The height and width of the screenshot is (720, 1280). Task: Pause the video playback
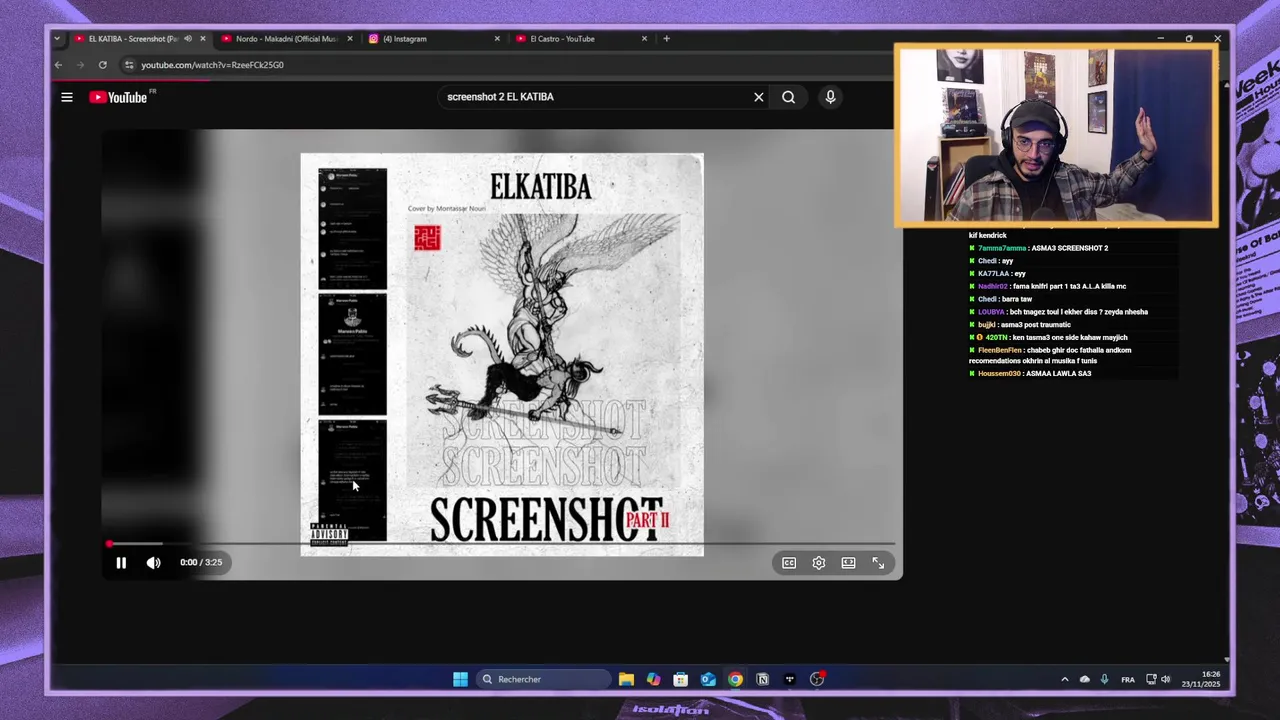121,563
